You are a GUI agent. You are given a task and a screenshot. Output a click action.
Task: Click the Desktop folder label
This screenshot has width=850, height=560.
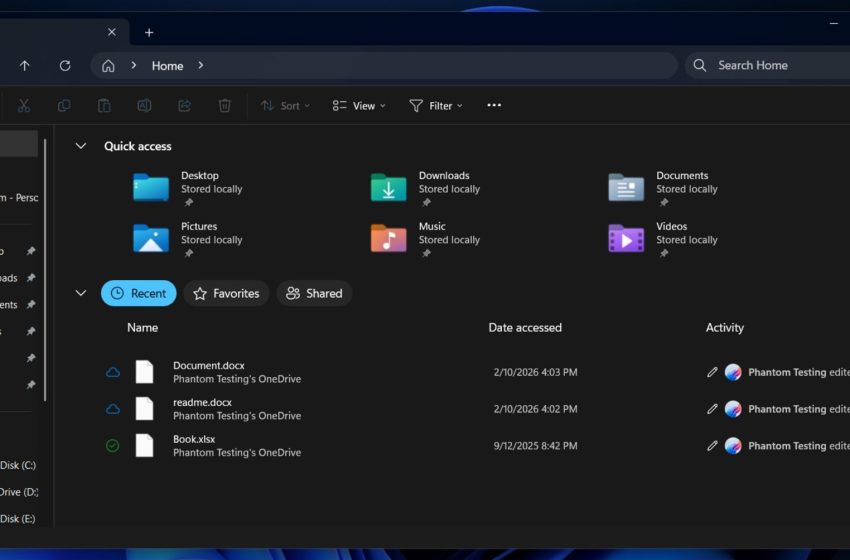(x=200, y=176)
